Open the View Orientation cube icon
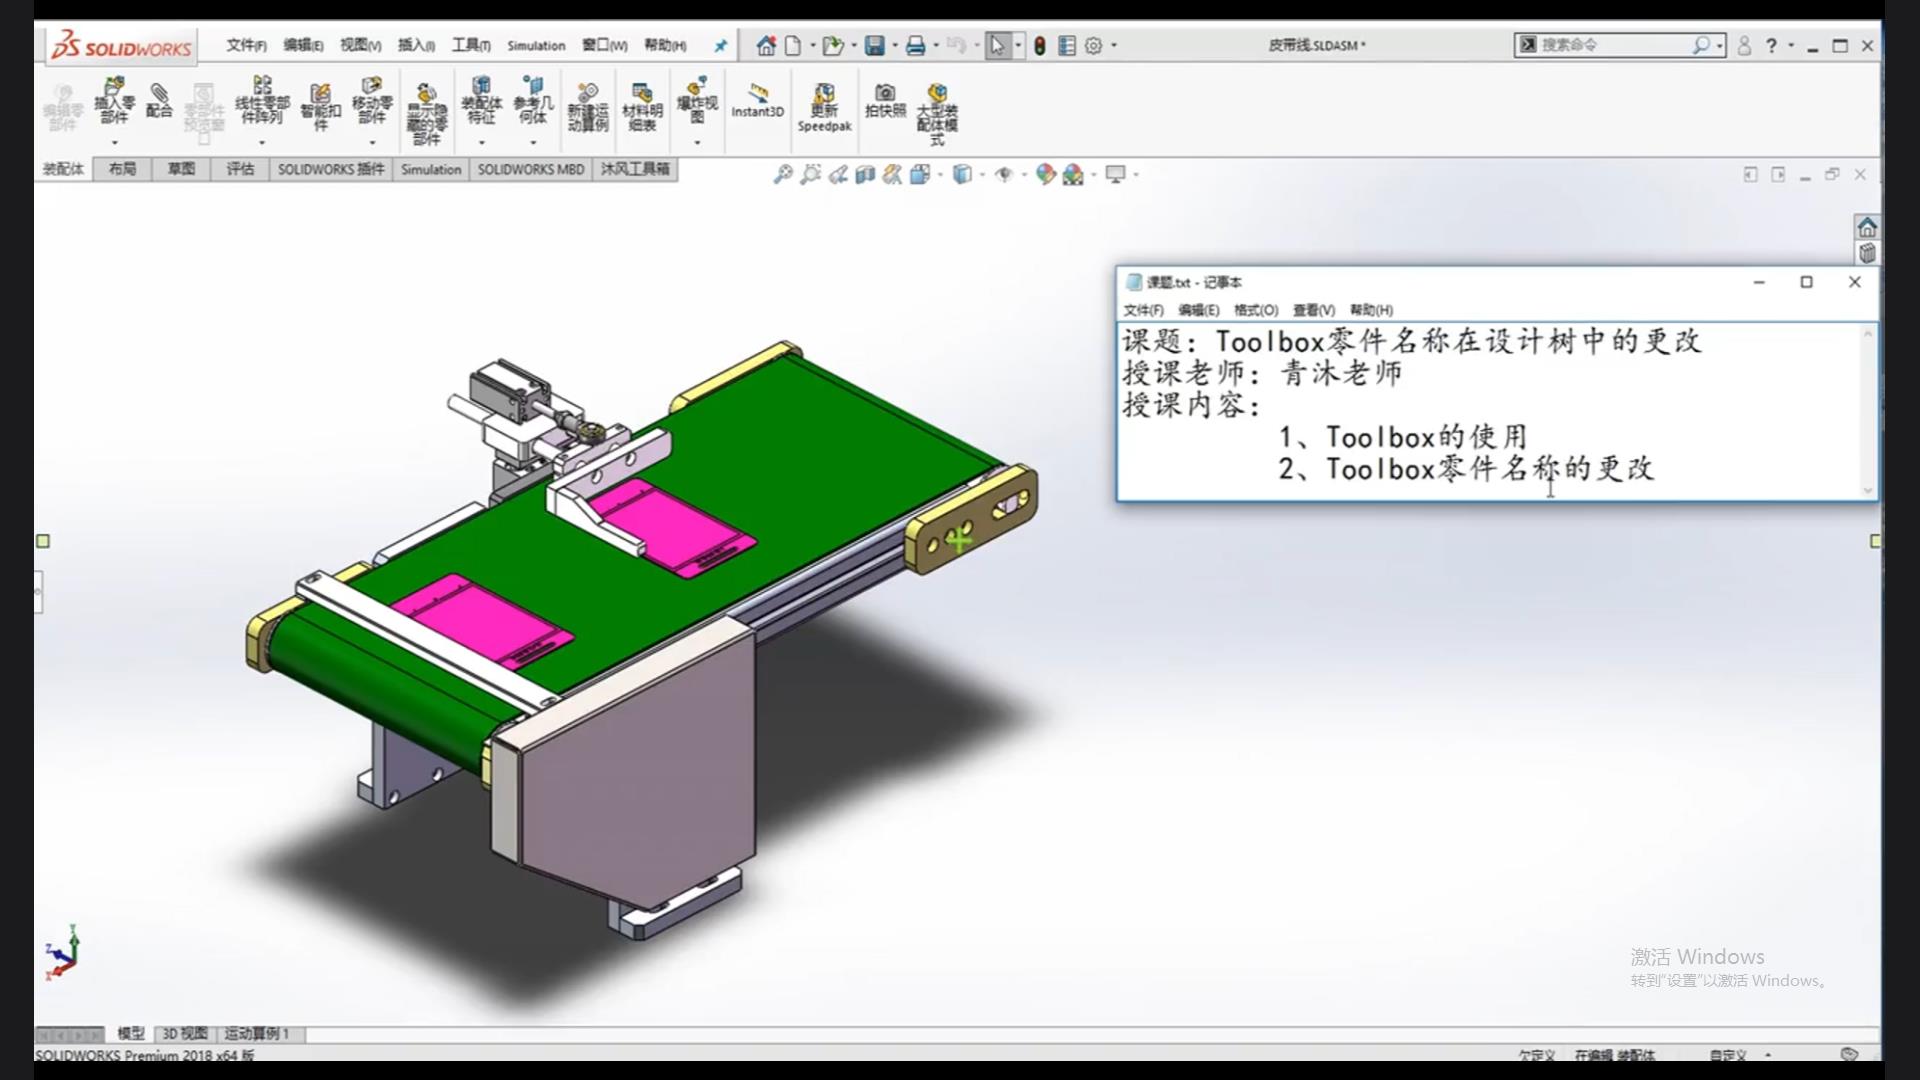The image size is (1920, 1080). pos(919,175)
